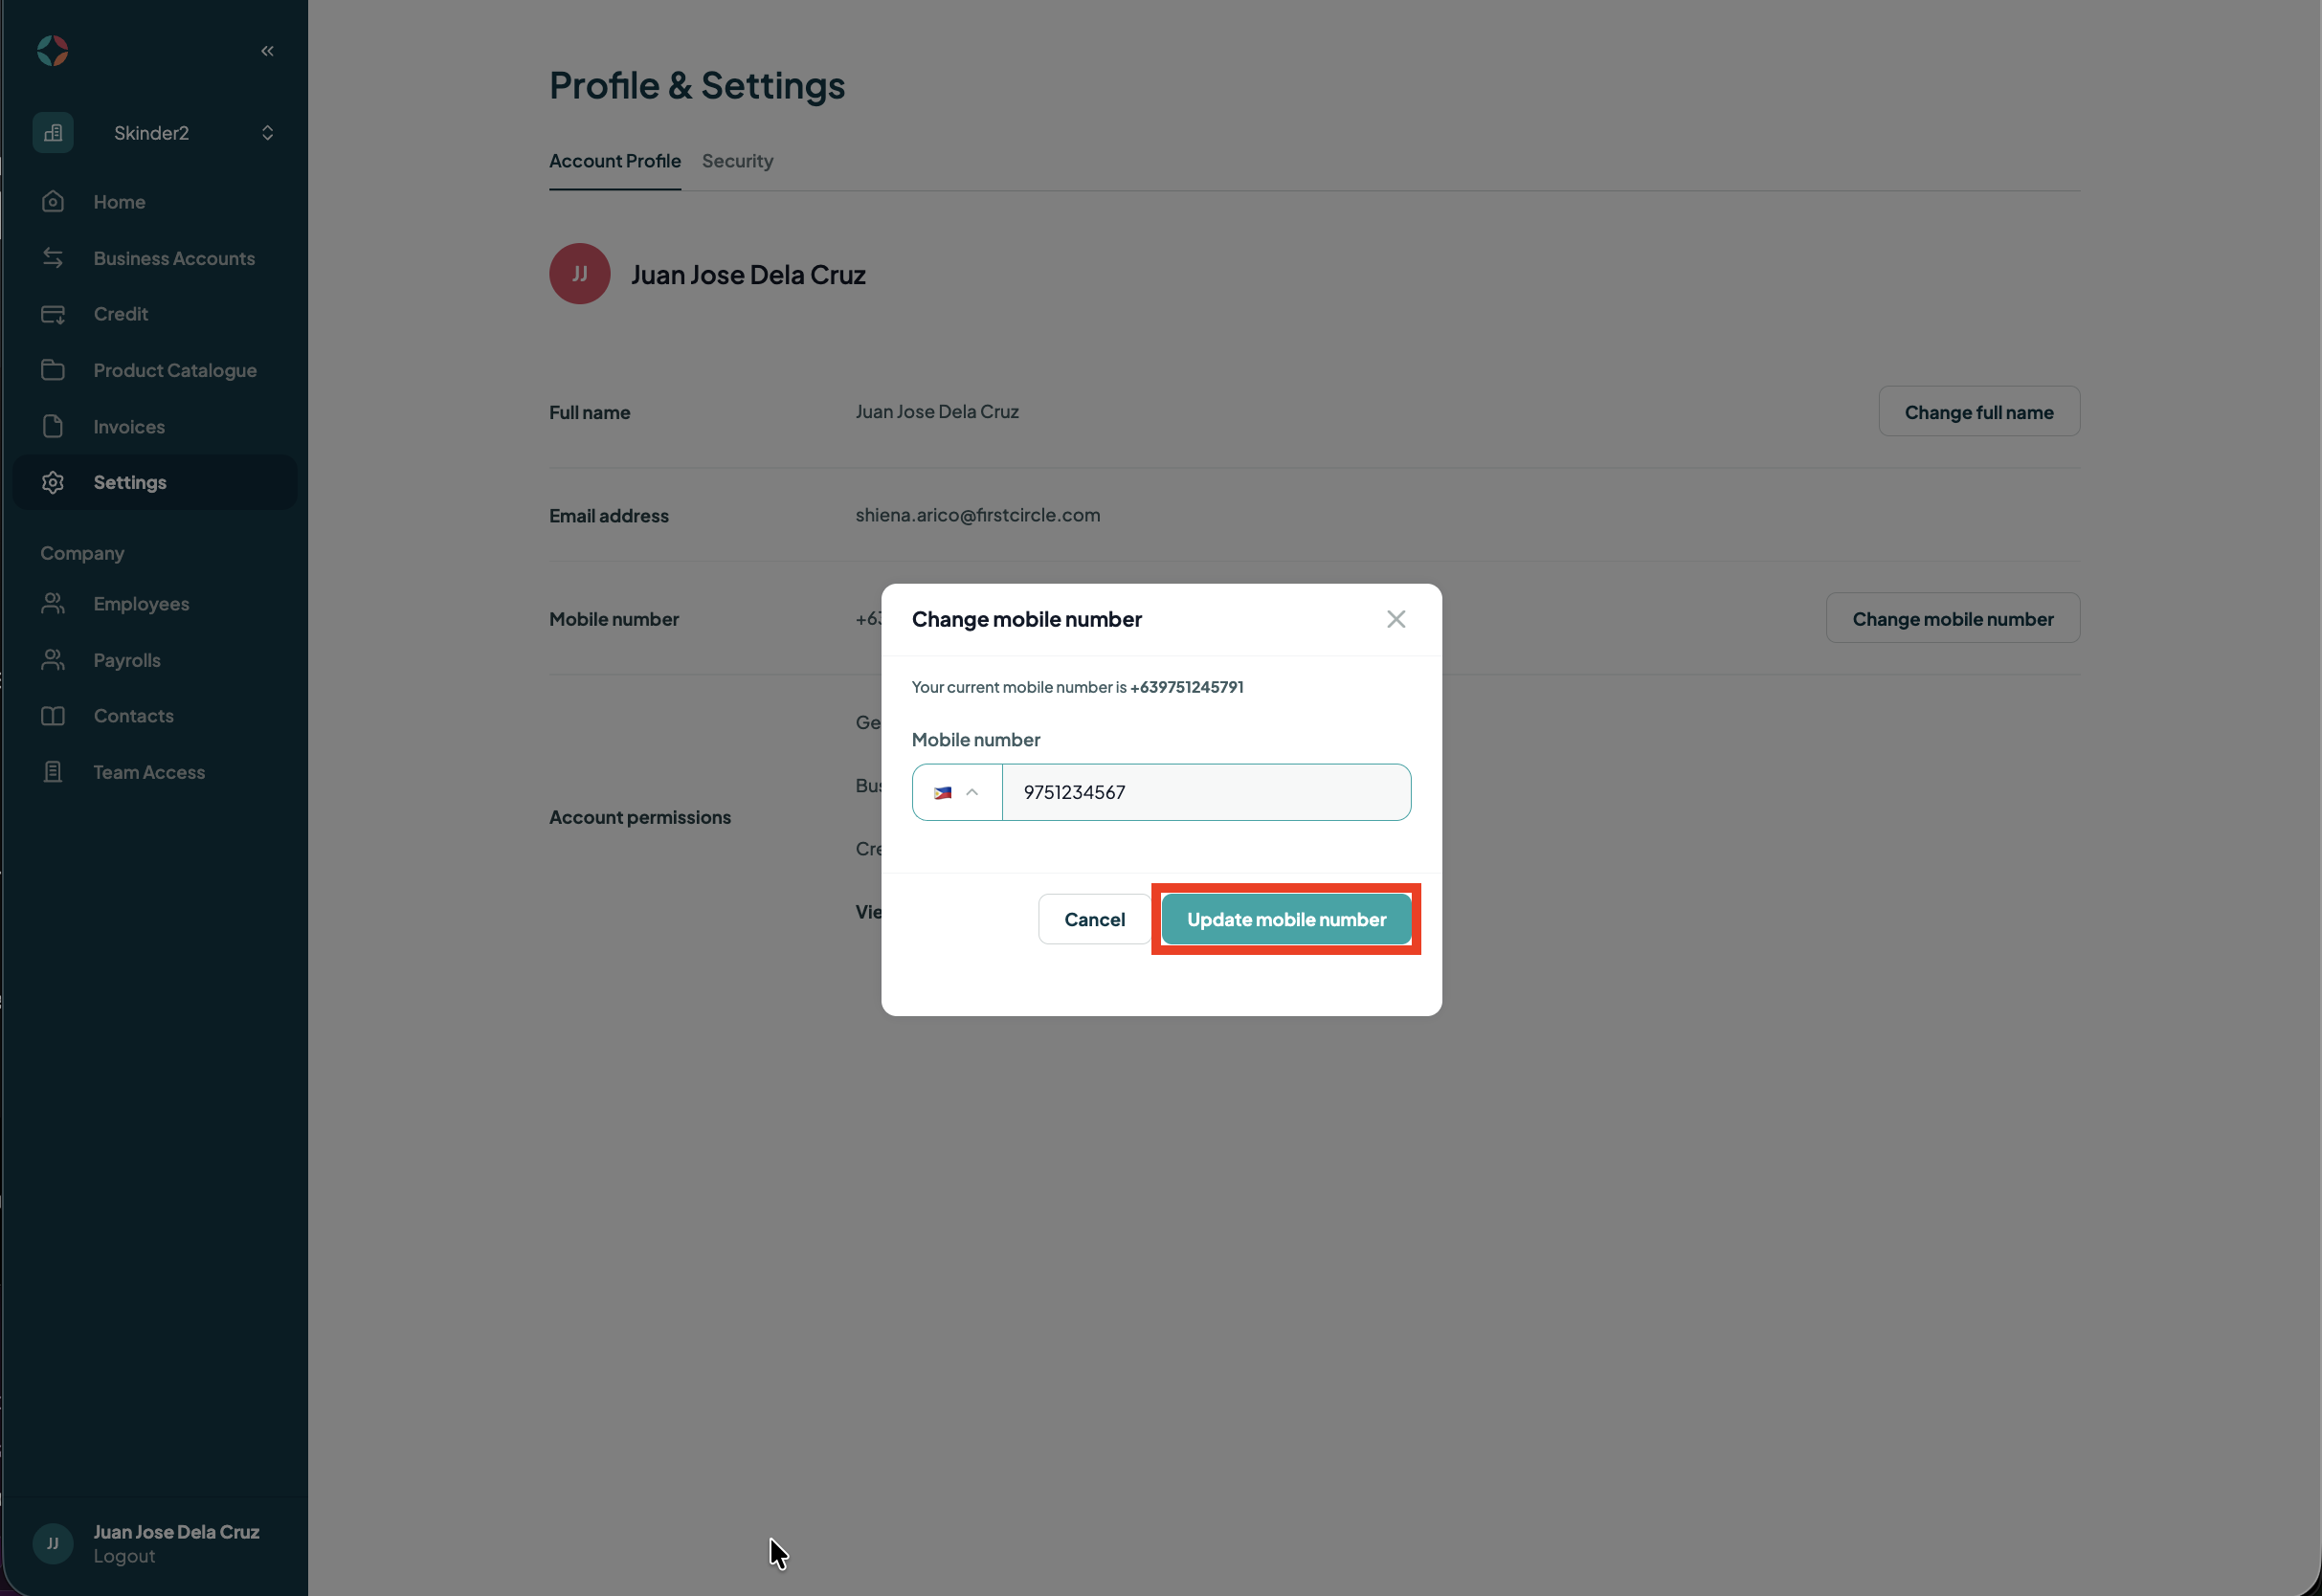Click the Logout link
Screen dimensions: 2322x1596
124,1556
